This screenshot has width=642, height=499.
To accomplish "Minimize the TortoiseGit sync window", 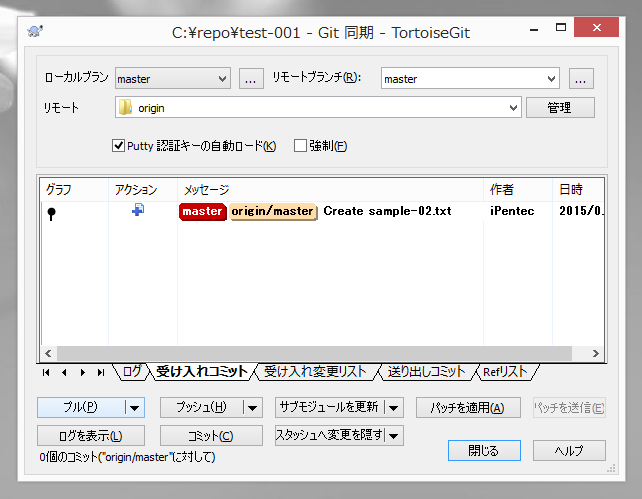I will [x=534, y=28].
